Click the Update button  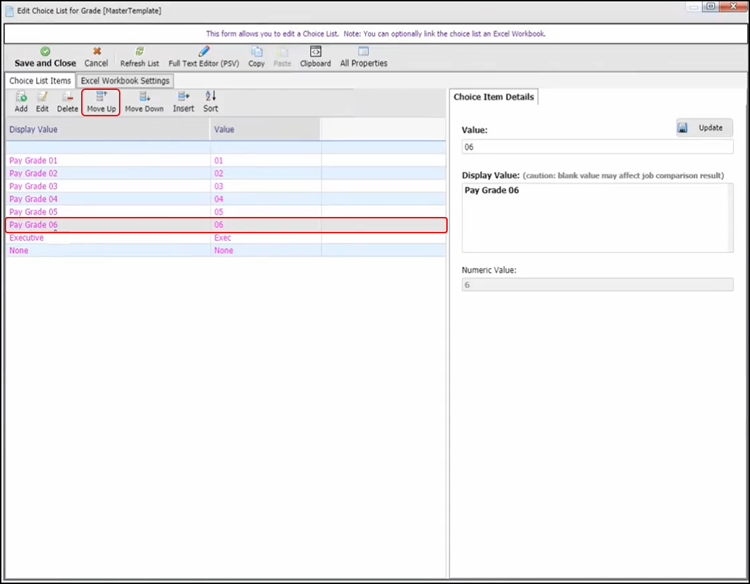point(704,128)
